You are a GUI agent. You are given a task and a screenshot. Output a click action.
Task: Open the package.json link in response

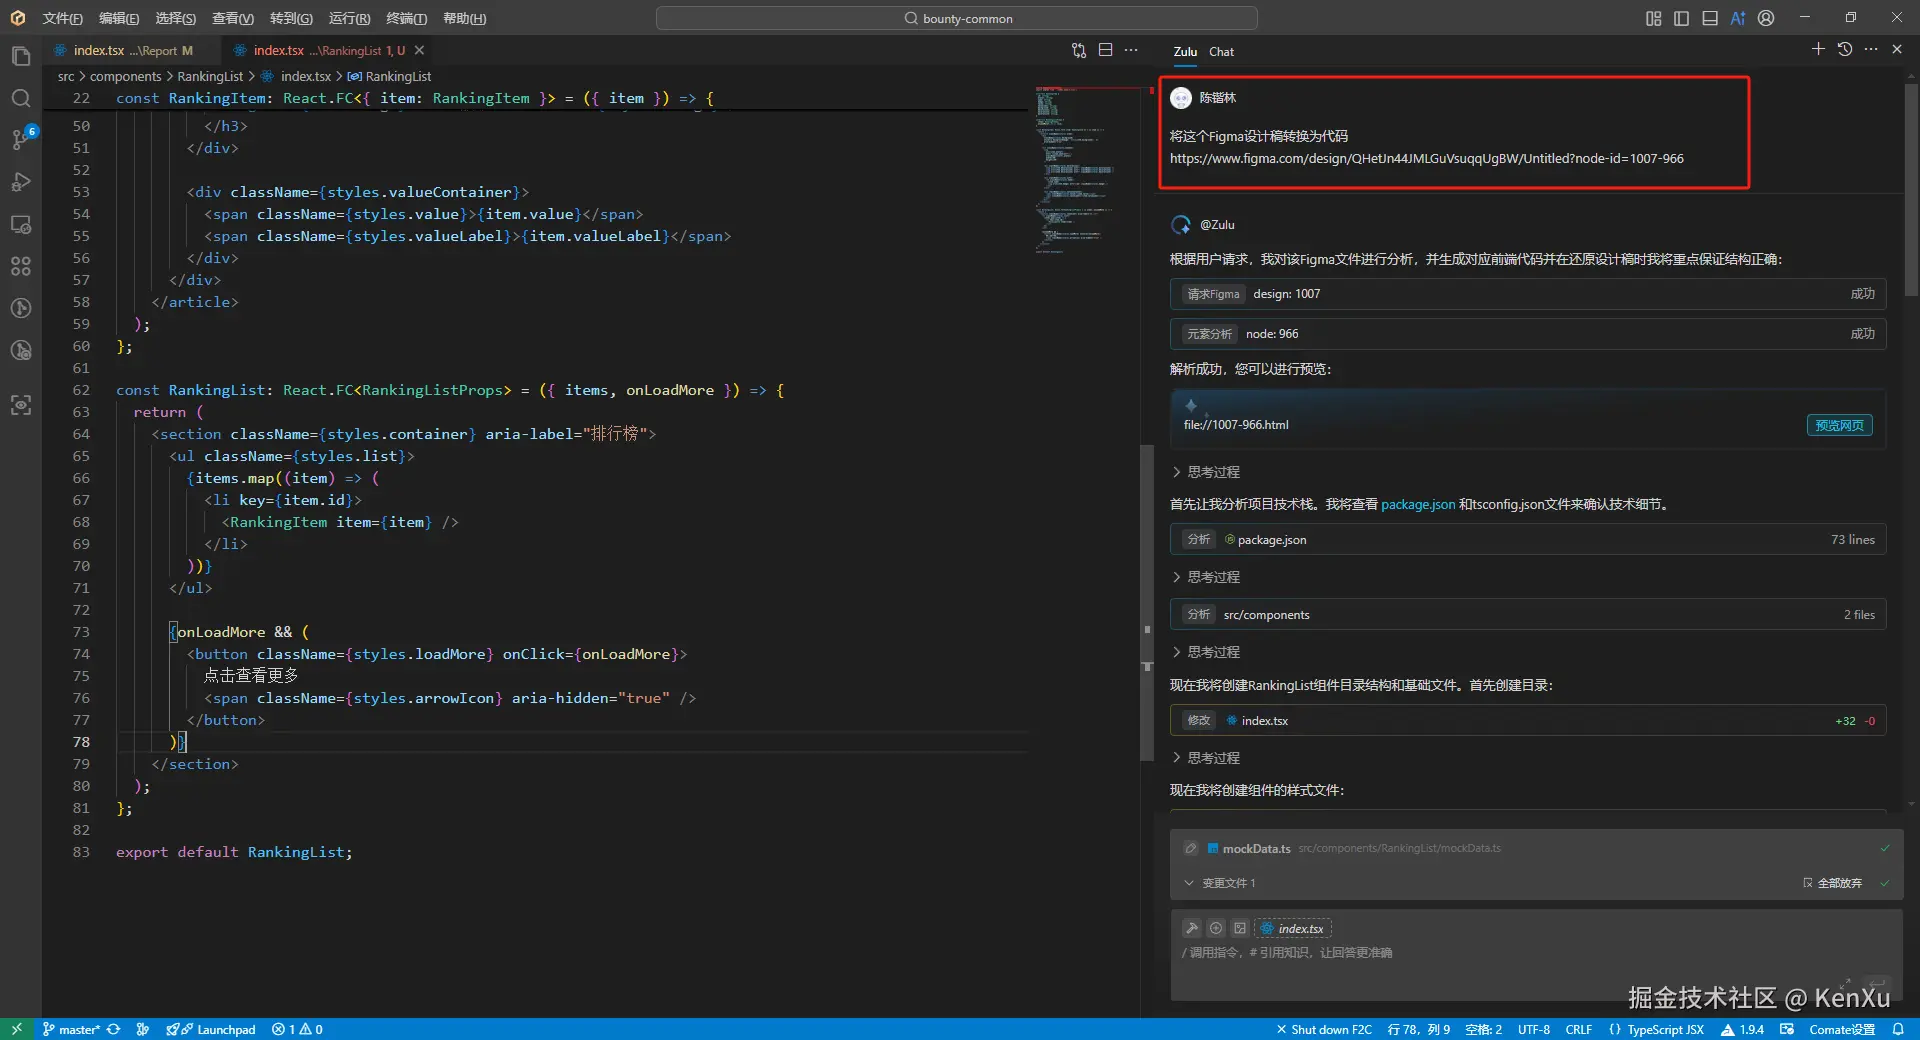(x=1417, y=505)
